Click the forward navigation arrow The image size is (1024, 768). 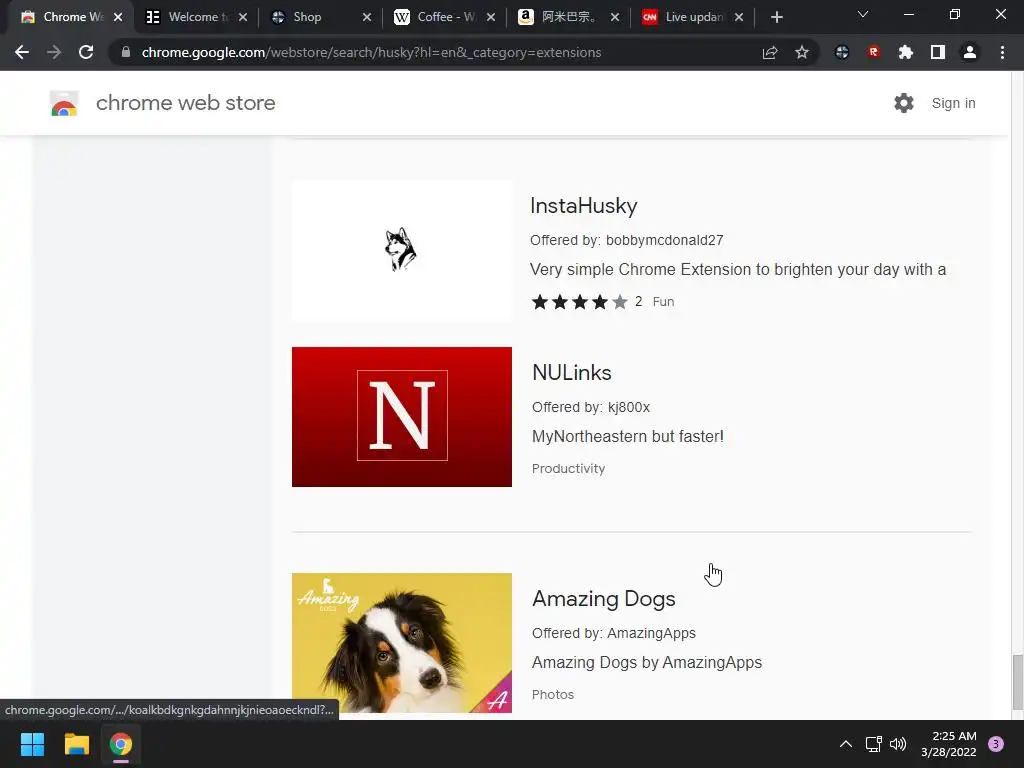54,52
